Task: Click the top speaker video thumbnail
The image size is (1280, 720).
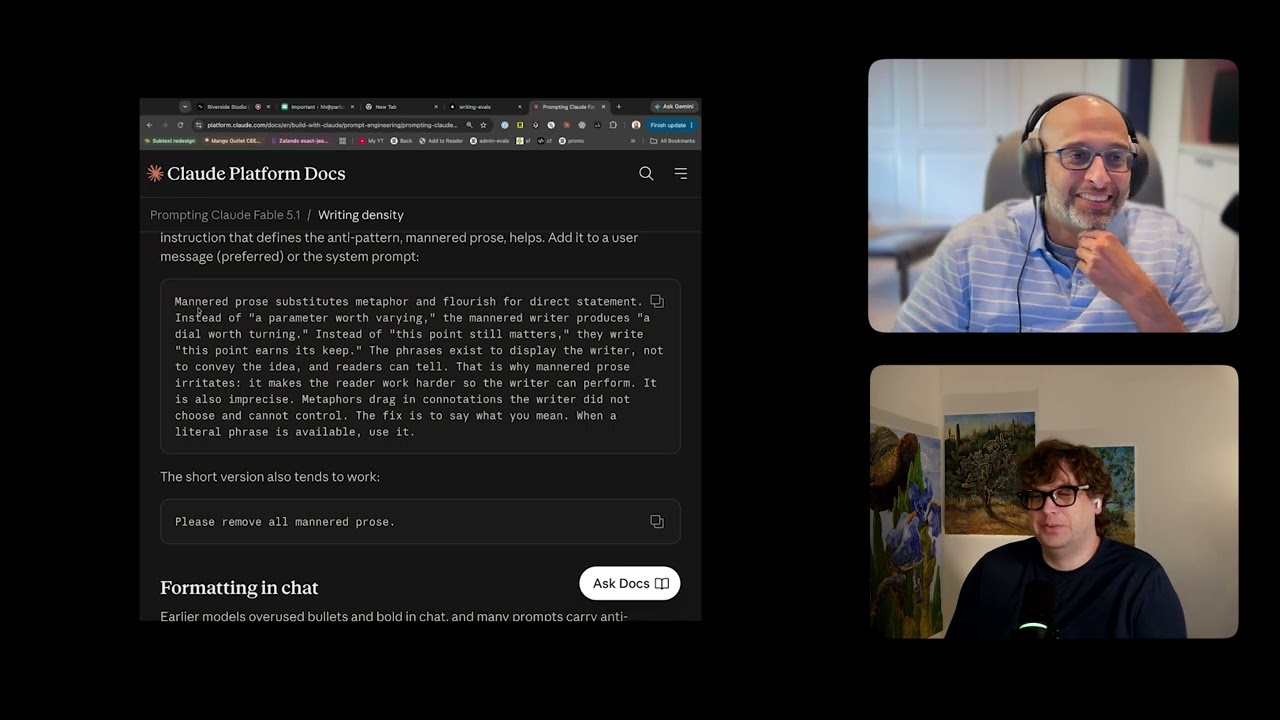Action: pos(1053,196)
